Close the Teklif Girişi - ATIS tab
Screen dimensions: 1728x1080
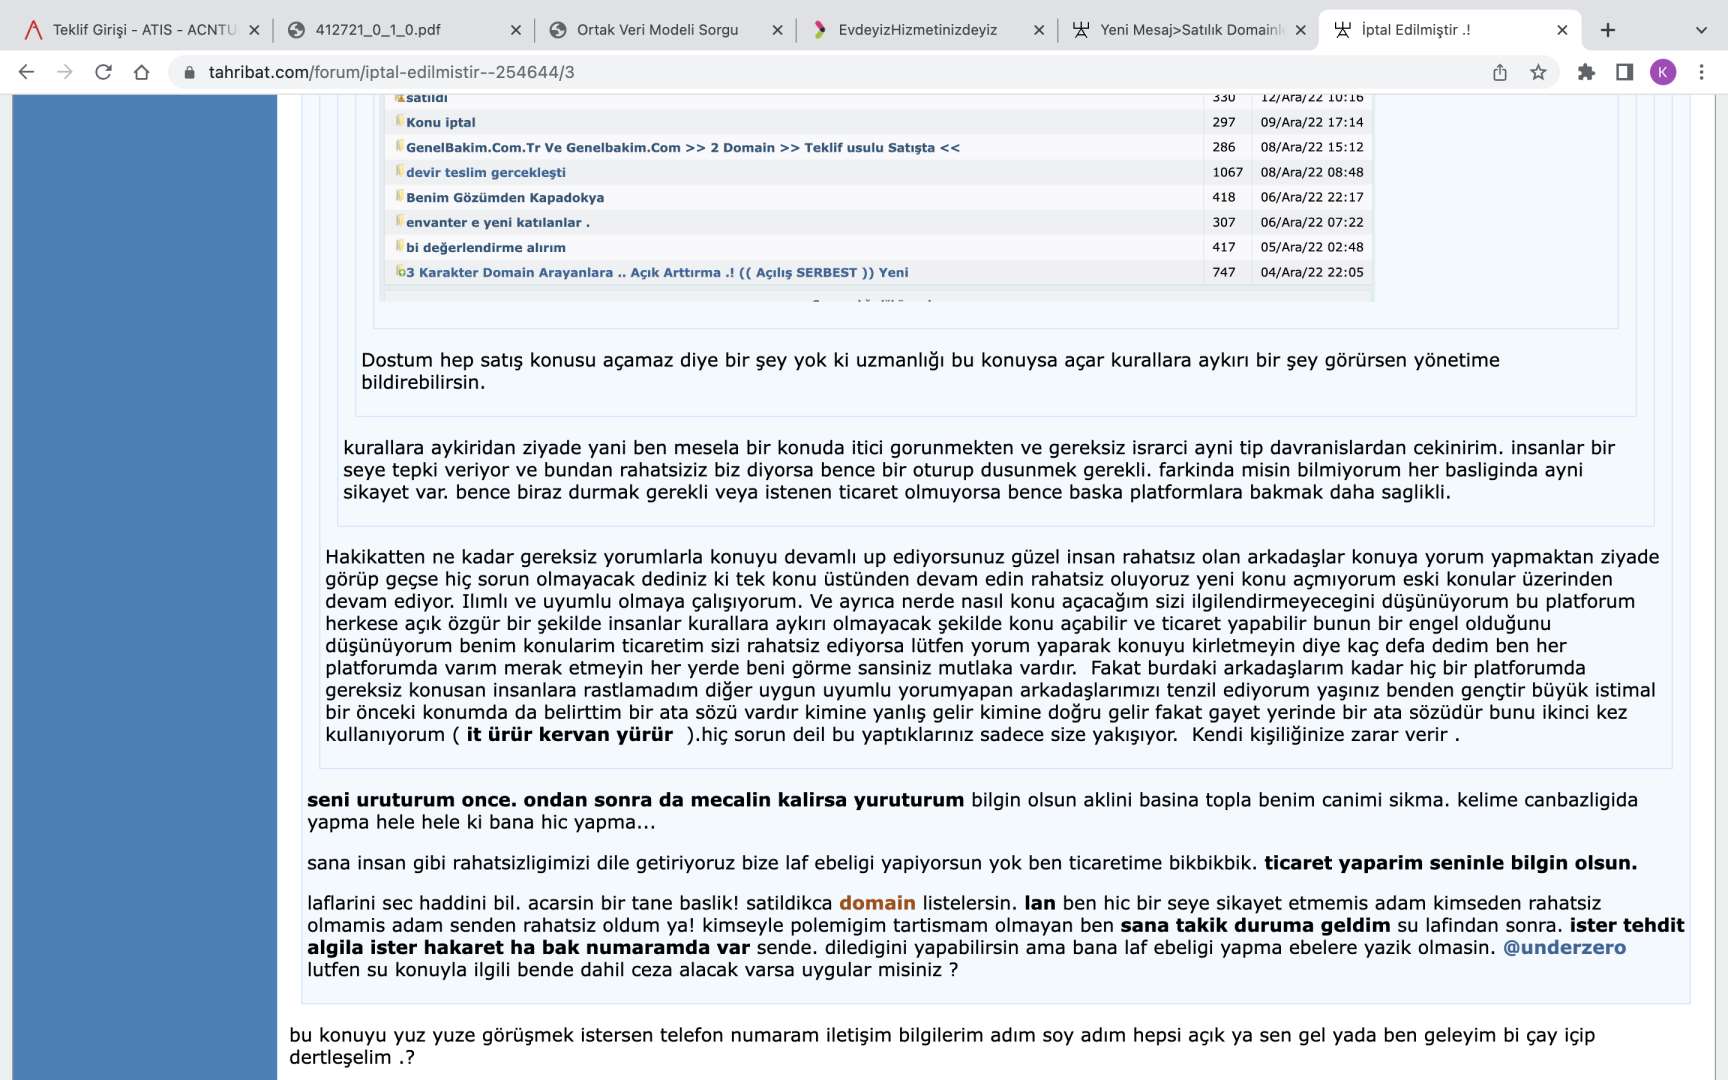click(x=254, y=30)
